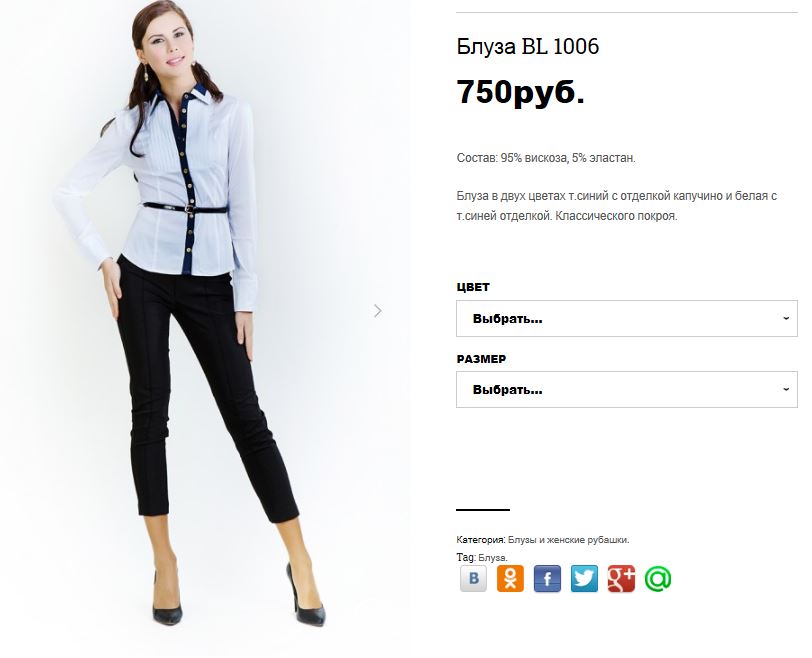Click the 750руб. price text
Screen dimensions: 812x658
[520, 92]
